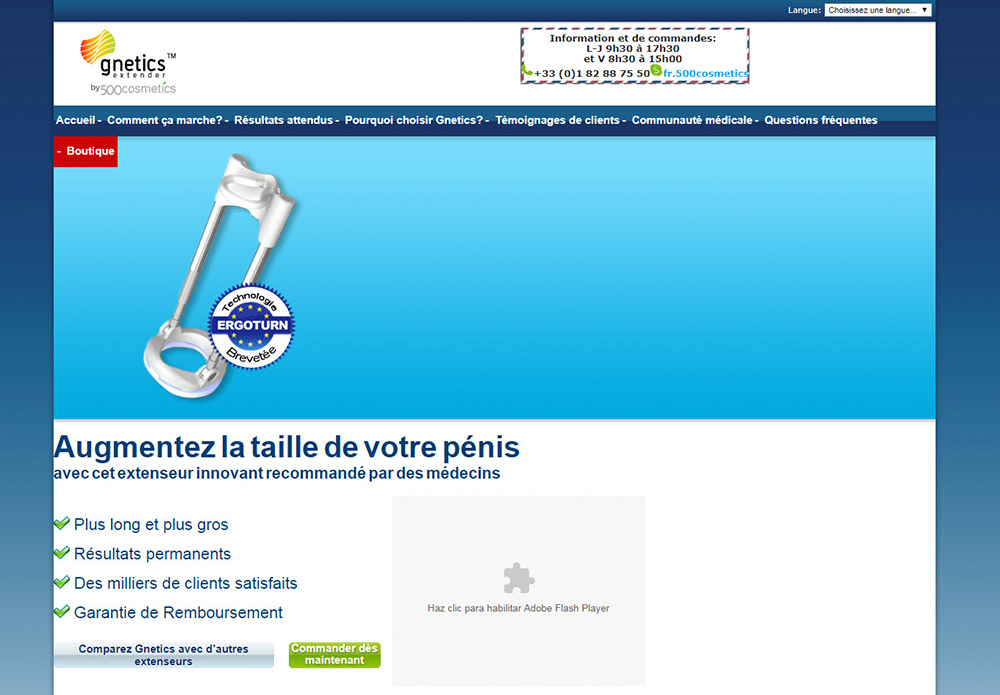1000x695 pixels.
Task: Click the Ergoturn Technologie Brevetée badge
Action: pos(251,327)
